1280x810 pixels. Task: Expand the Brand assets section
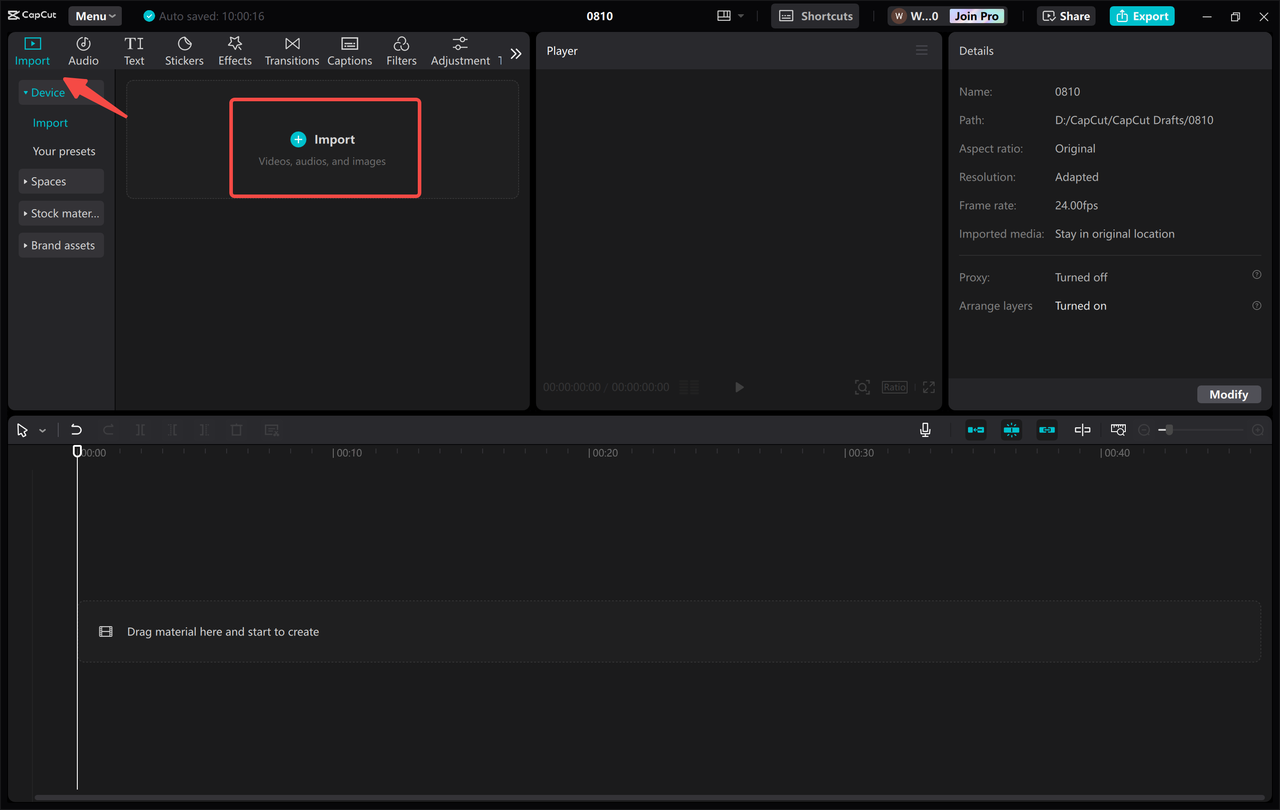[x=61, y=245]
